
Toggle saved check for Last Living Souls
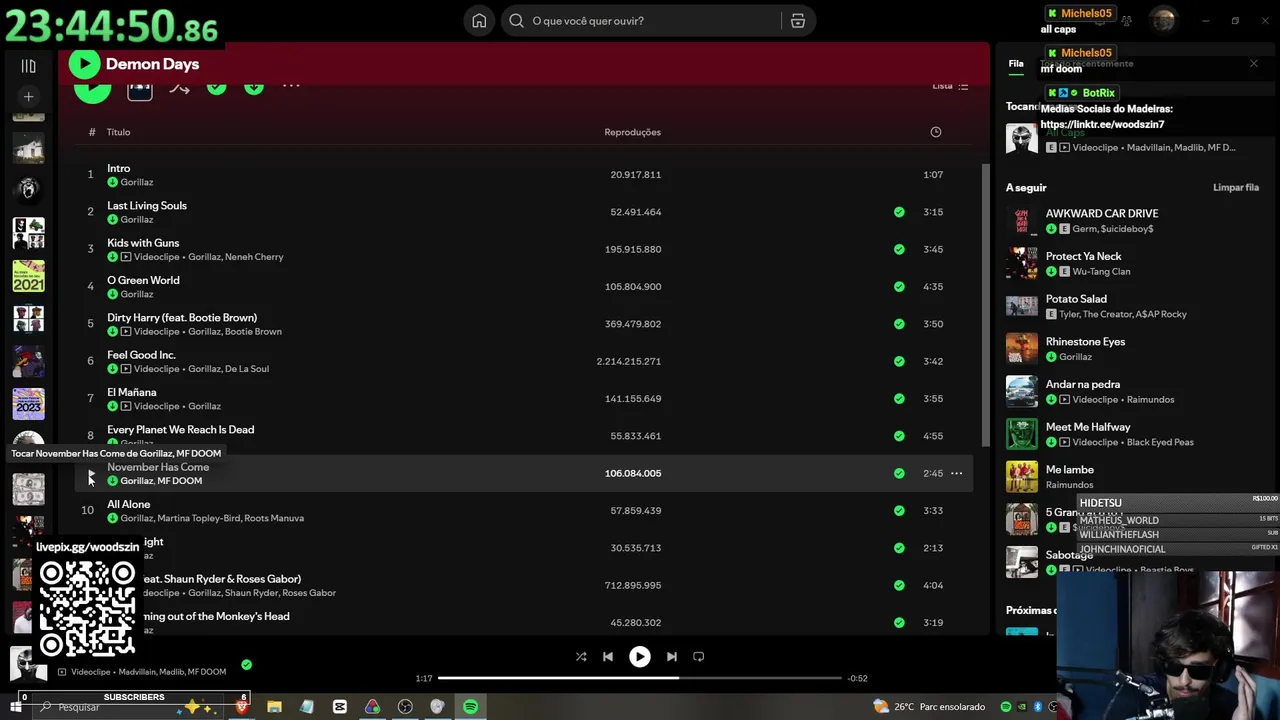899,212
